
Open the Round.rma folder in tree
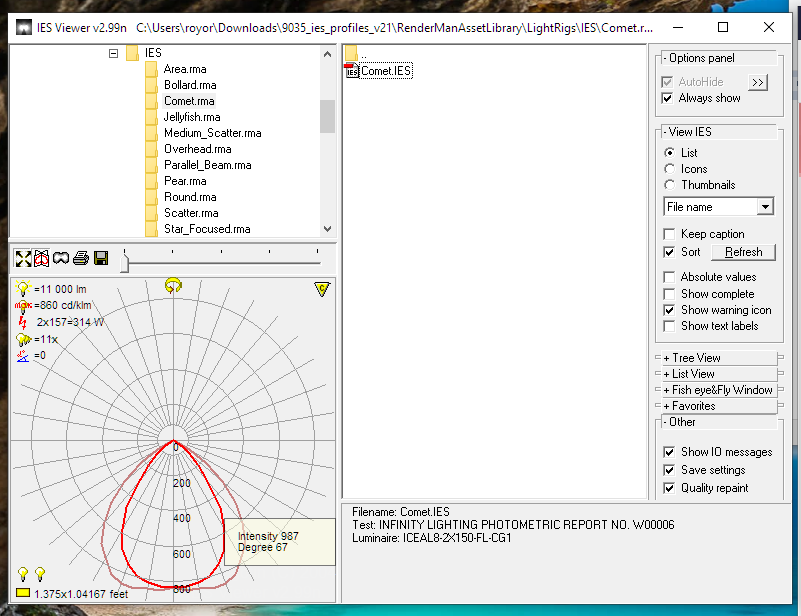coord(190,197)
